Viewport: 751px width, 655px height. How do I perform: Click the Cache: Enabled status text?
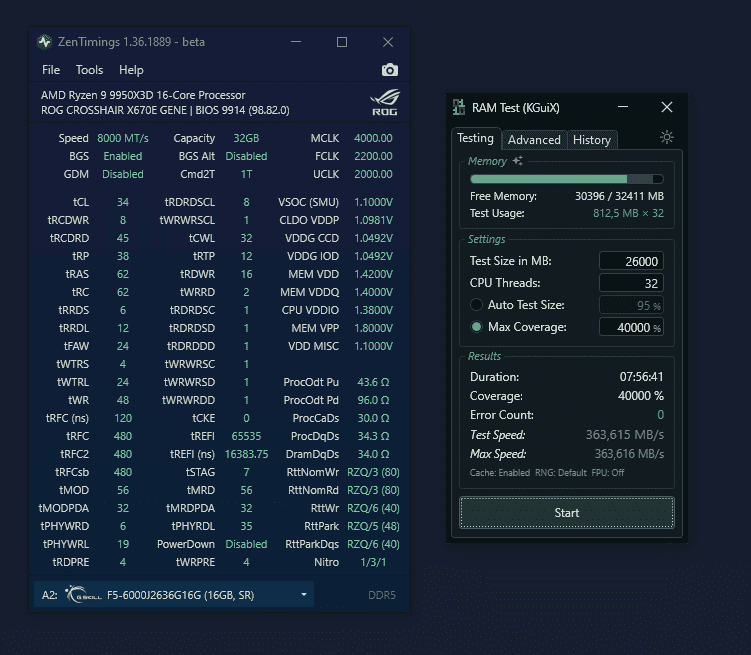point(500,473)
